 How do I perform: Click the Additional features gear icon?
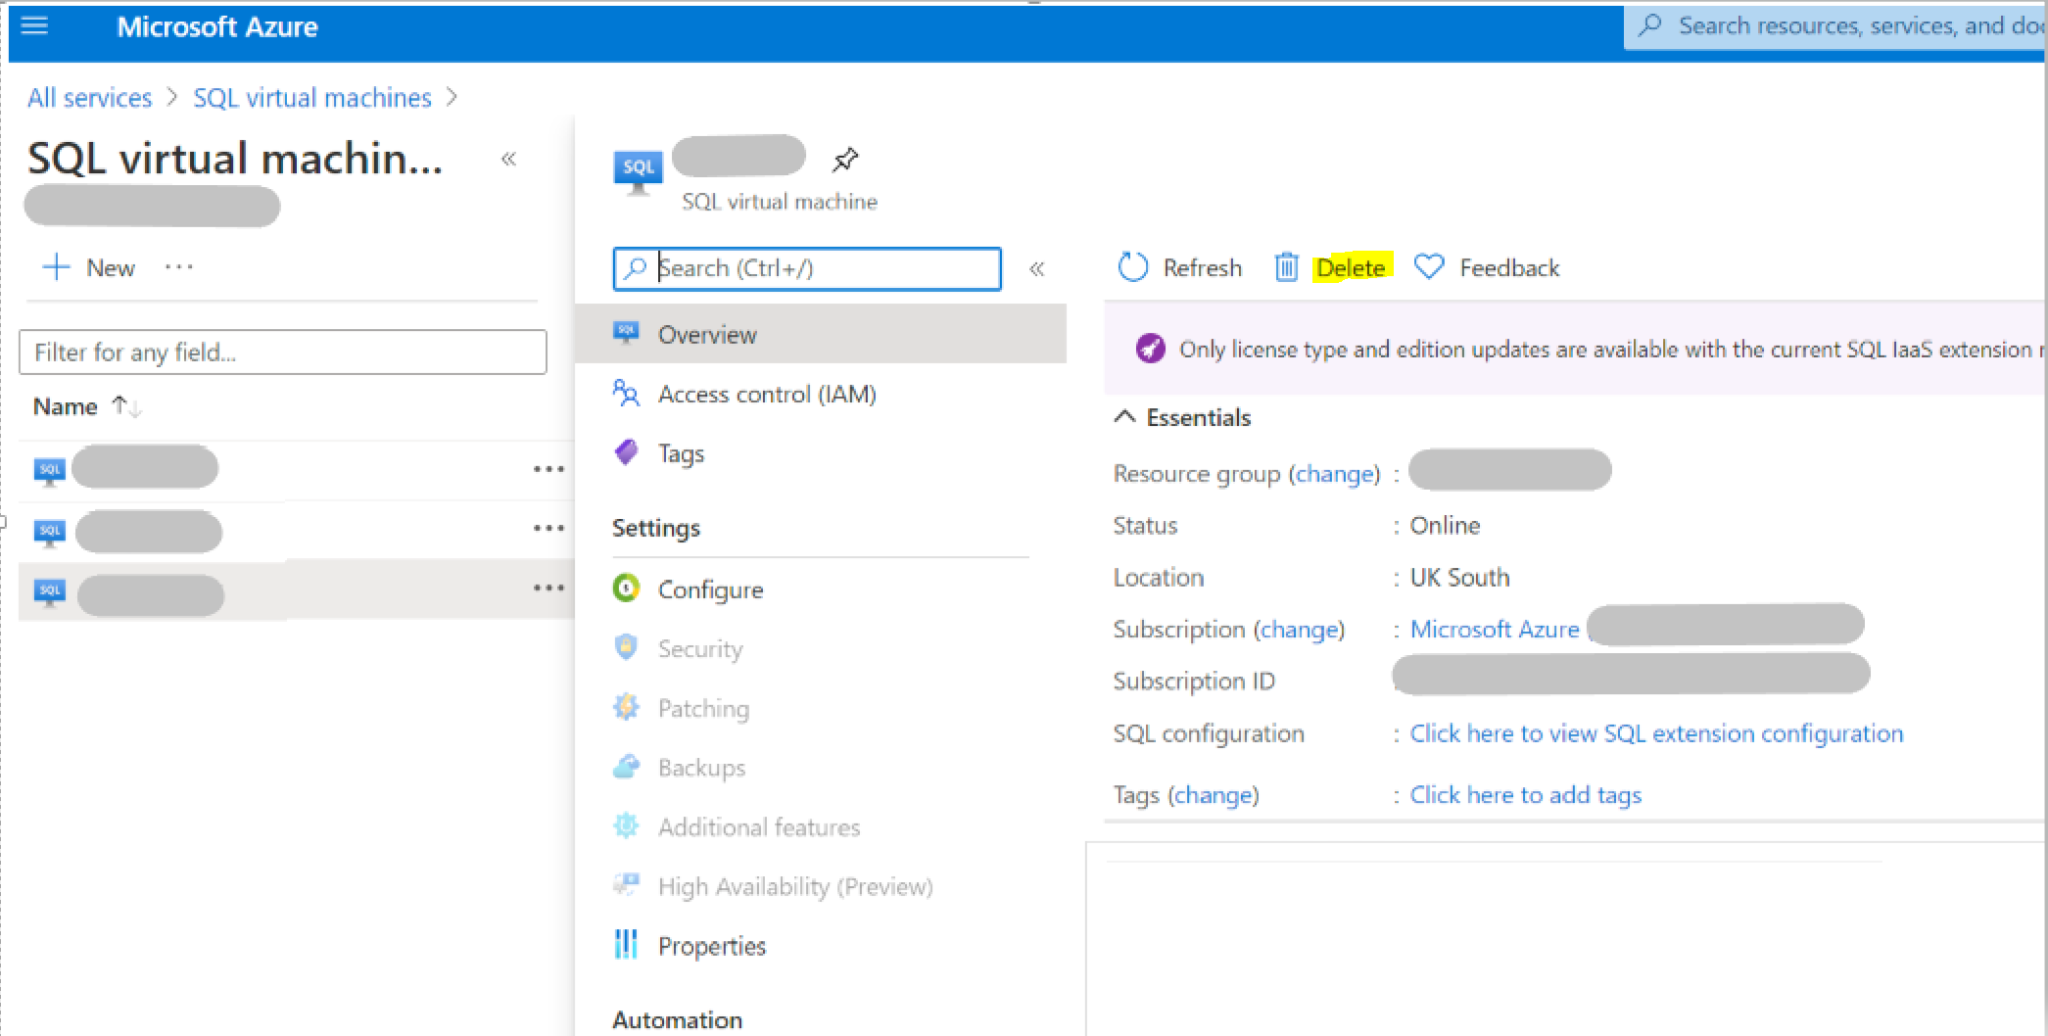[x=626, y=826]
